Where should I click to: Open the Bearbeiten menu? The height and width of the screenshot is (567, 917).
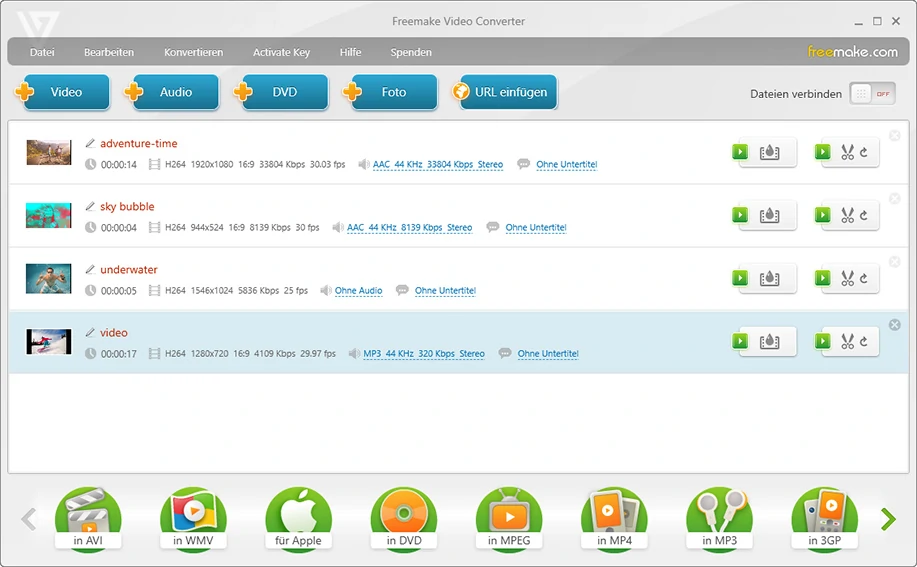coord(109,52)
